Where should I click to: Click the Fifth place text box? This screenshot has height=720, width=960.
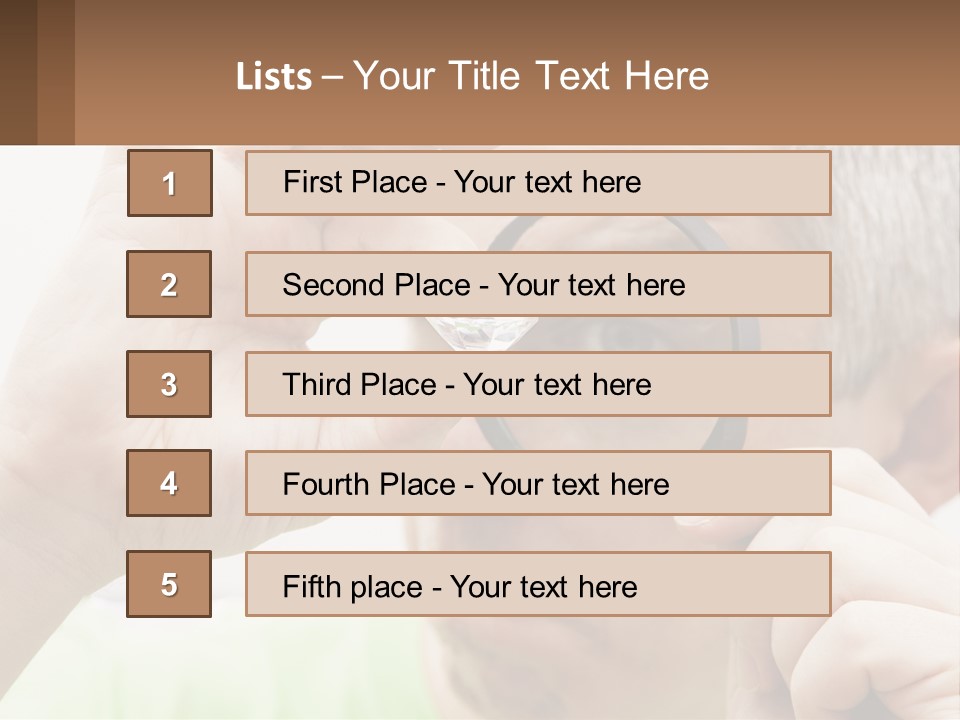(538, 584)
